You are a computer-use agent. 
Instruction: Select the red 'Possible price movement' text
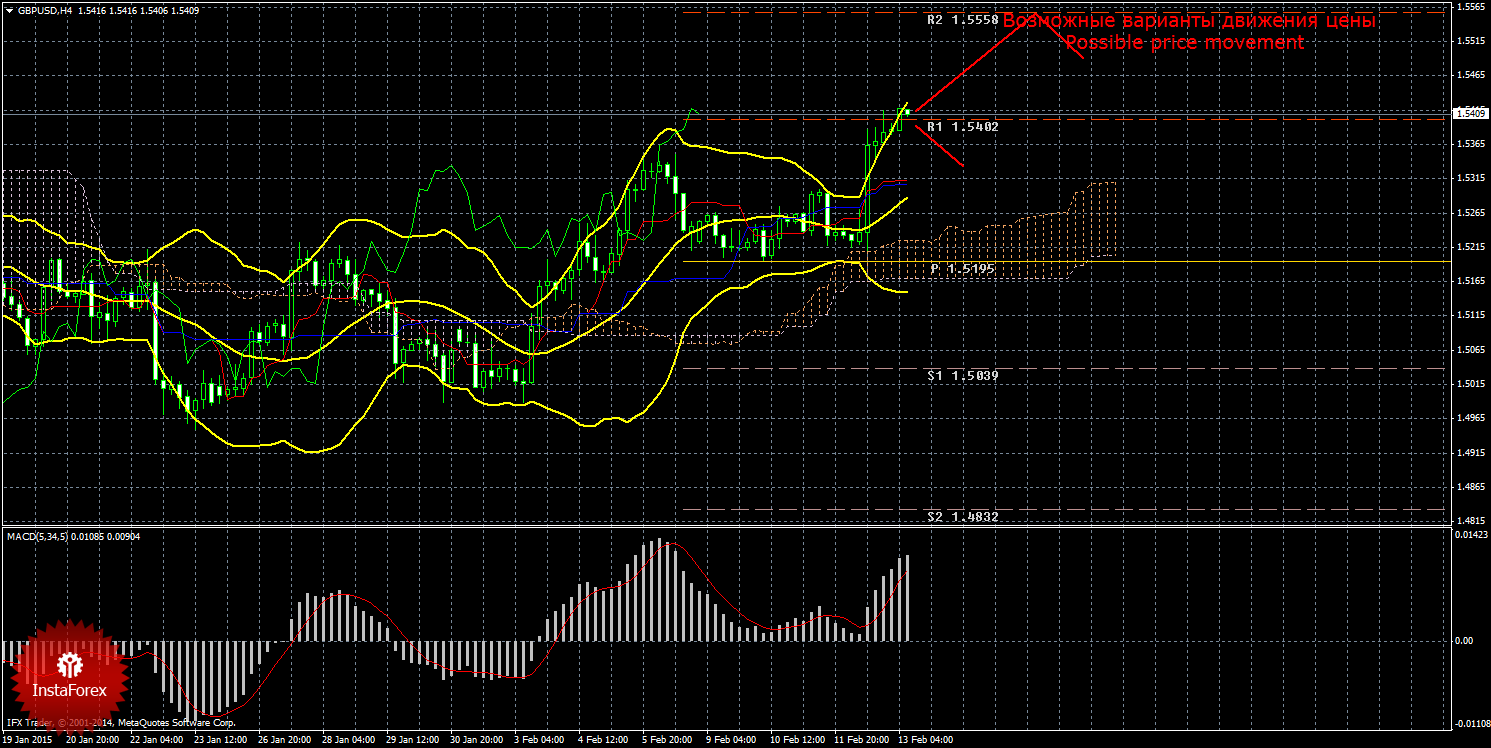[1184, 43]
